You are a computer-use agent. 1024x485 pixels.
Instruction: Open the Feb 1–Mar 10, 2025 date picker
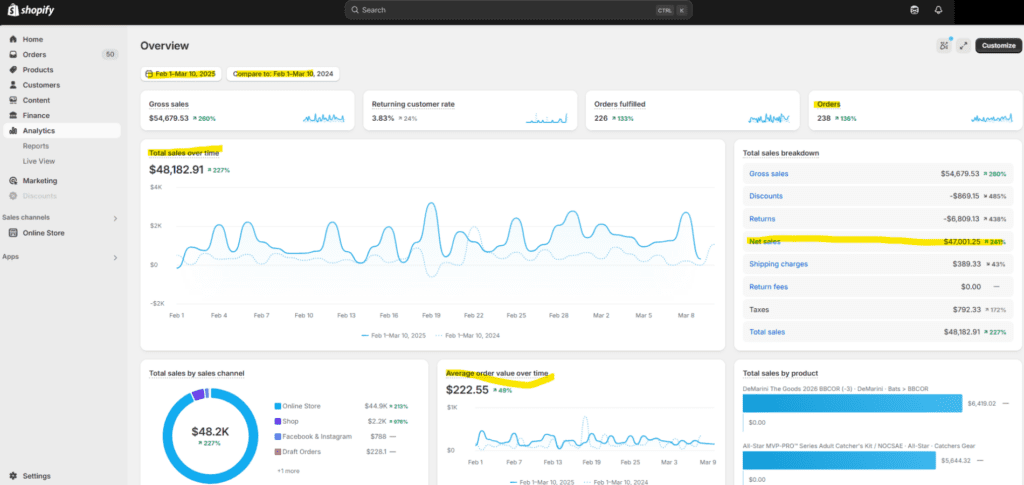point(181,74)
